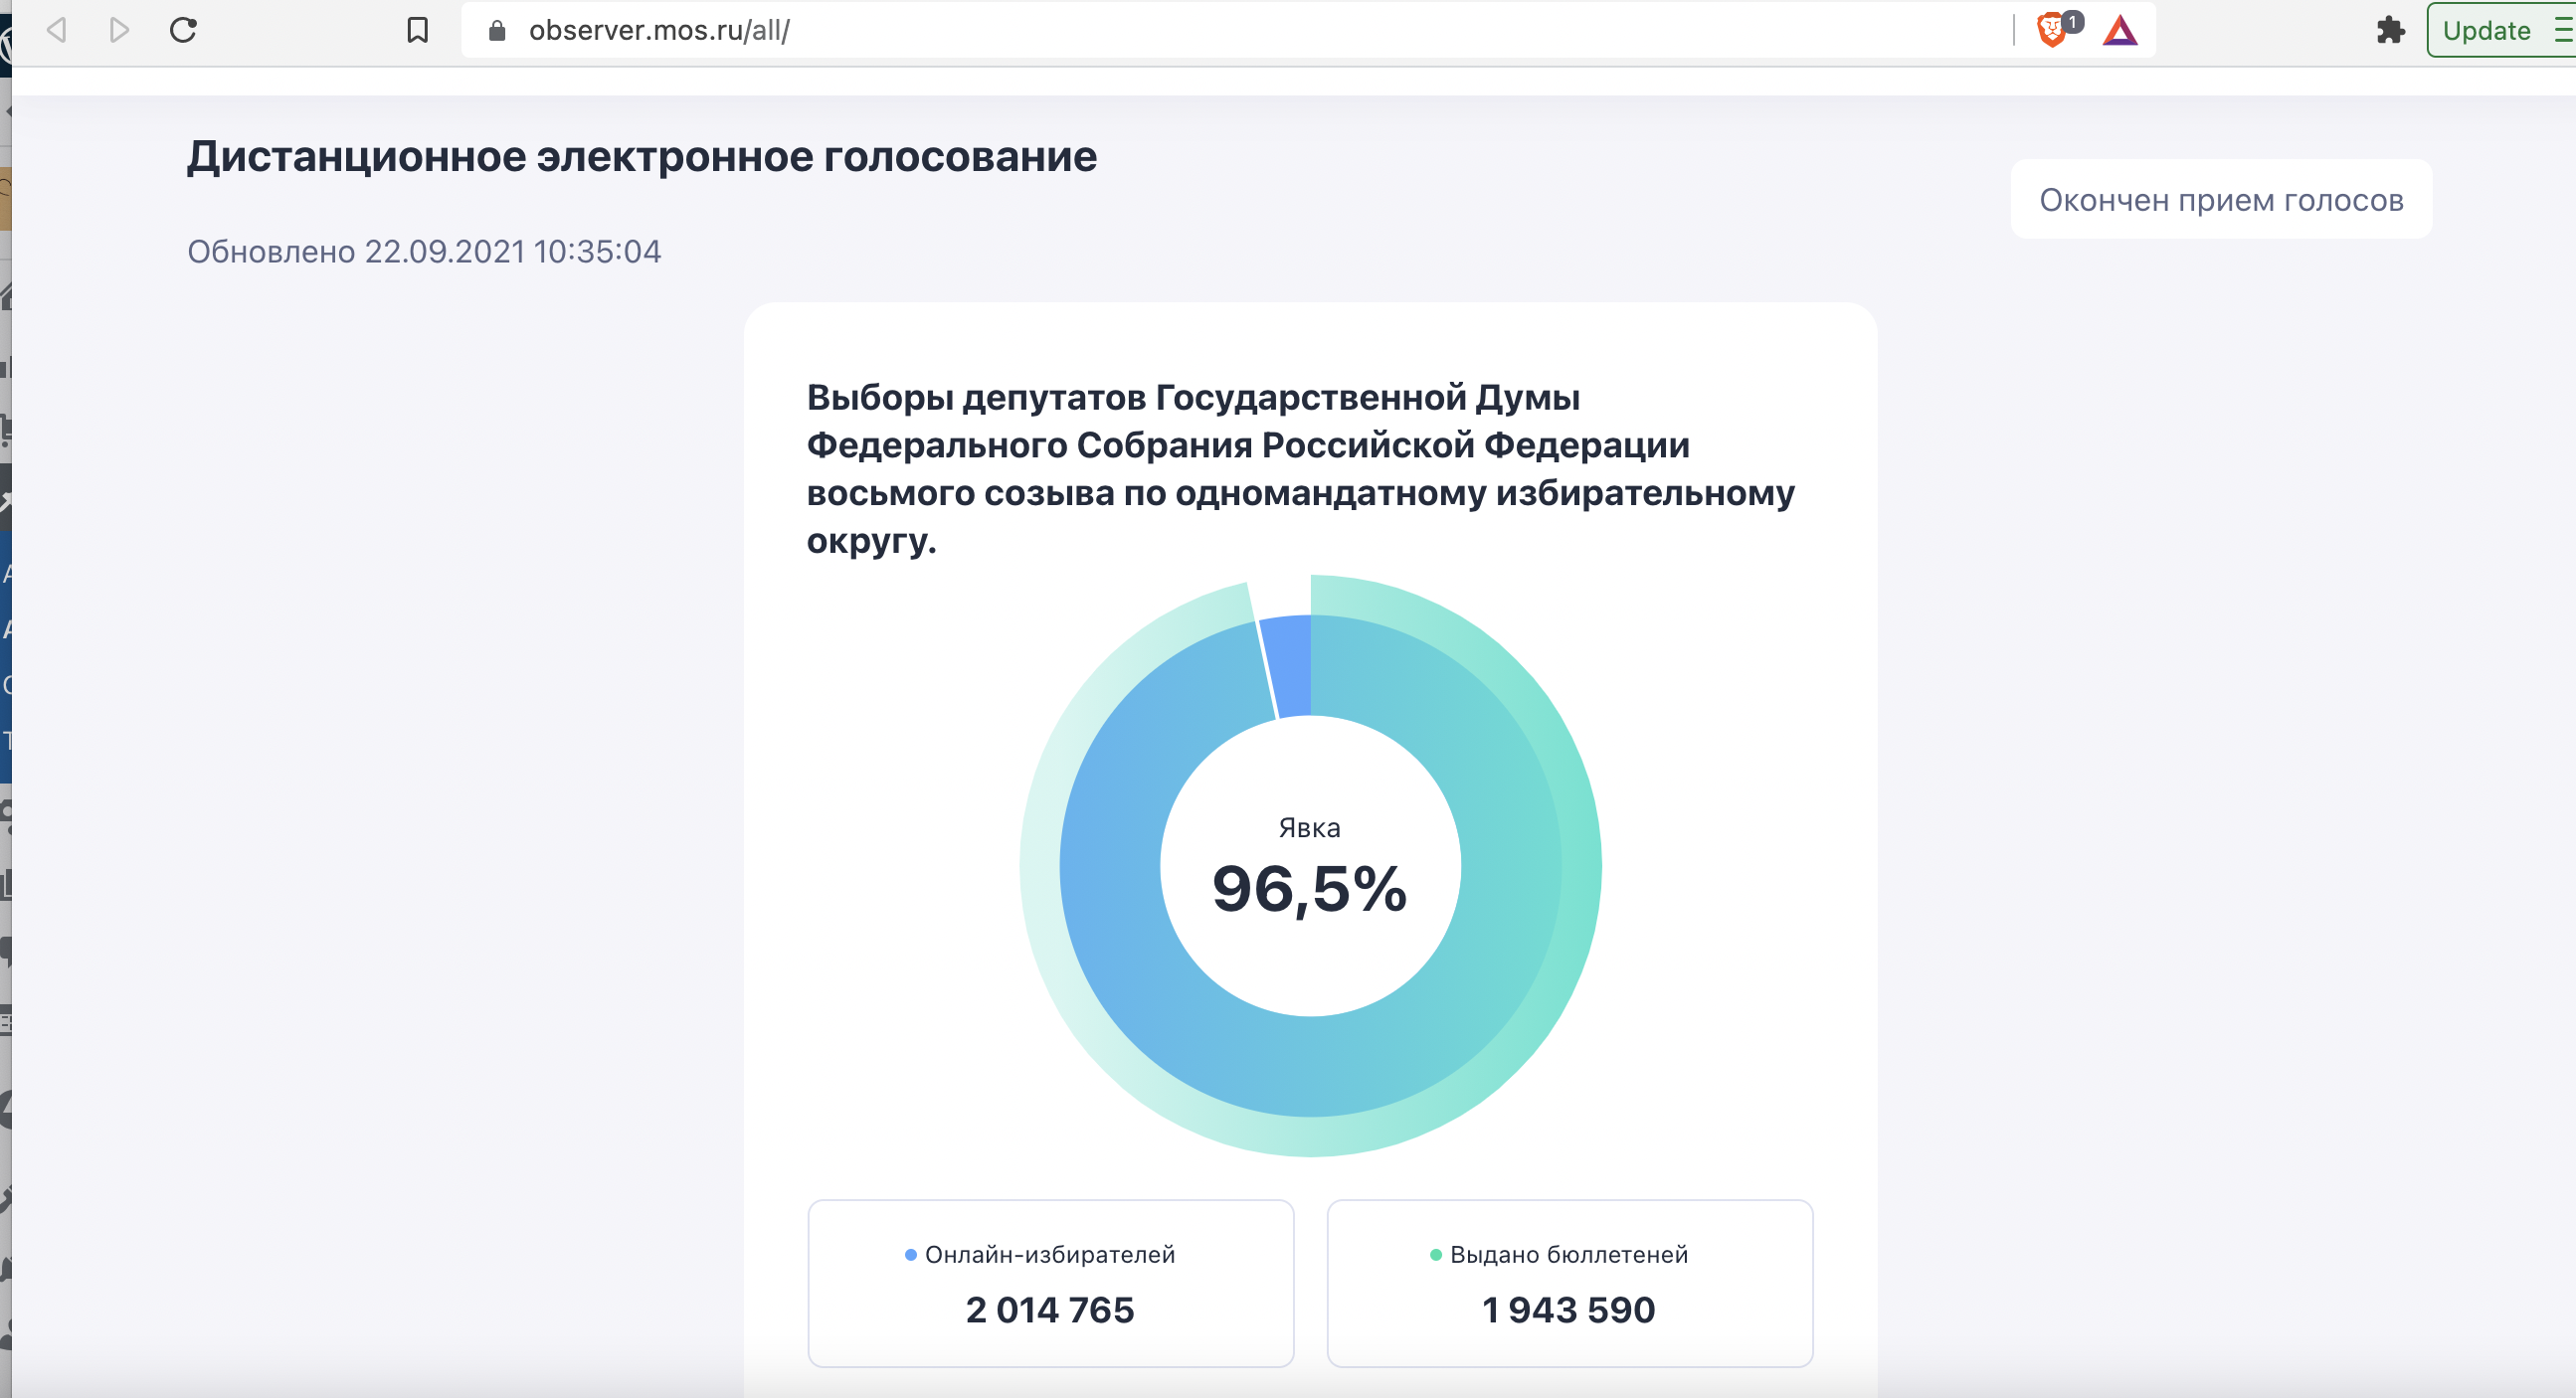Reload the observer.mos.ru page
The width and height of the screenshot is (2576, 1398).
(183, 30)
